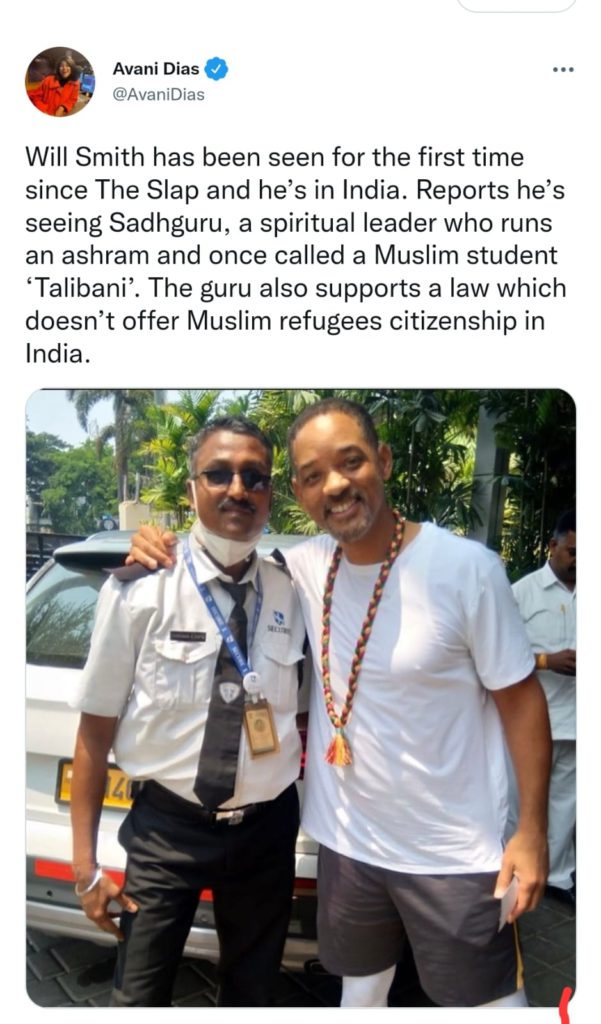Image resolution: width=601 pixels, height=1024 pixels.
Task: Click the quoted word 'Talibani' in the tweet
Action: pos(80,289)
